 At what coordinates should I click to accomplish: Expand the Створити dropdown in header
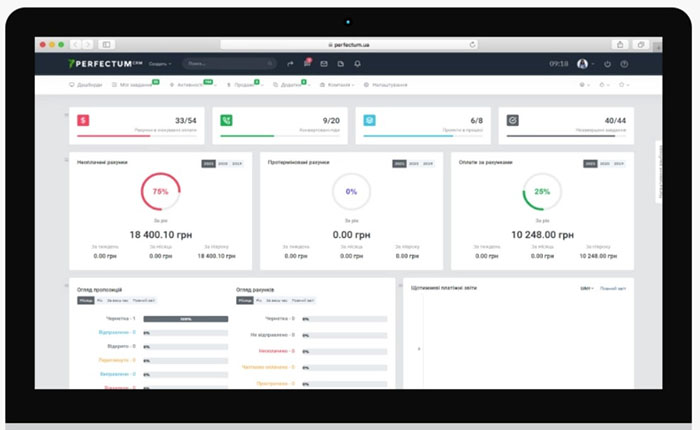(160, 64)
